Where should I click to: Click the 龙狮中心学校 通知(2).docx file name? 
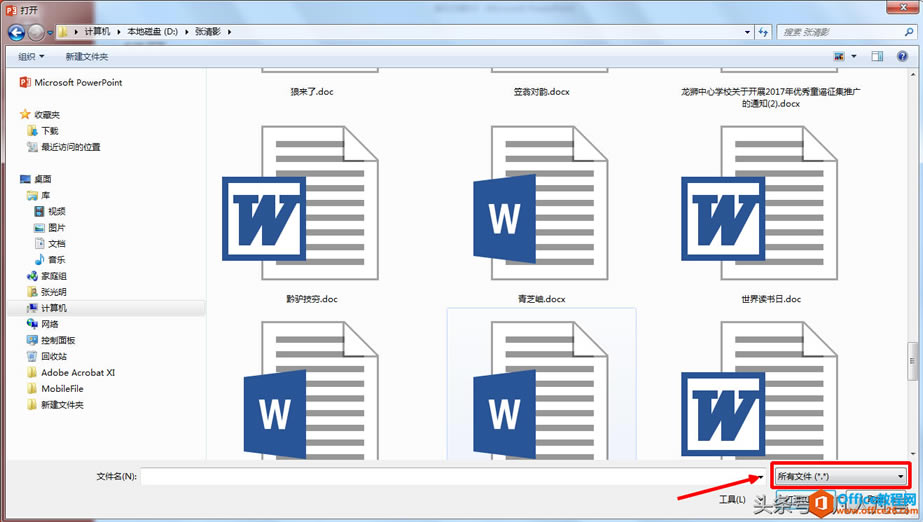coord(771,98)
